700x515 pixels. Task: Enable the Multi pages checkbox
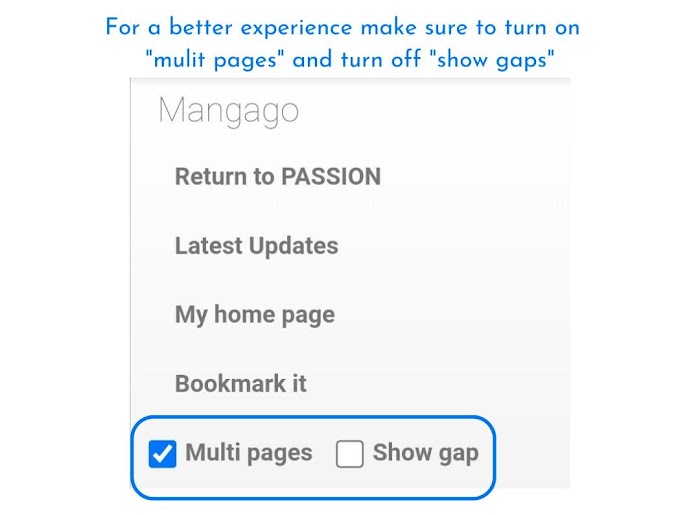point(162,454)
